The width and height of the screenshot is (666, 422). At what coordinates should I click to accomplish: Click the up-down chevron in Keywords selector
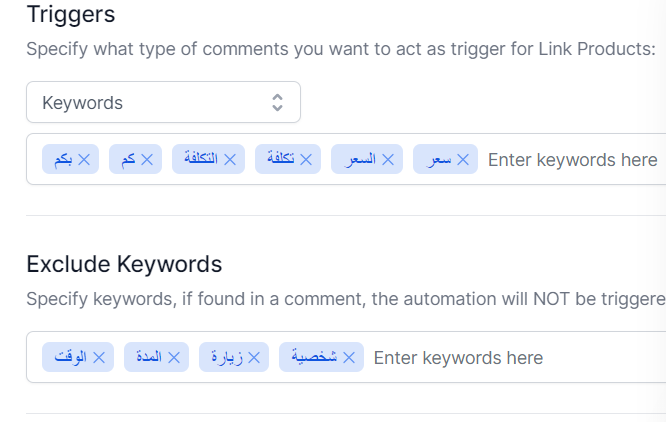coord(277,103)
